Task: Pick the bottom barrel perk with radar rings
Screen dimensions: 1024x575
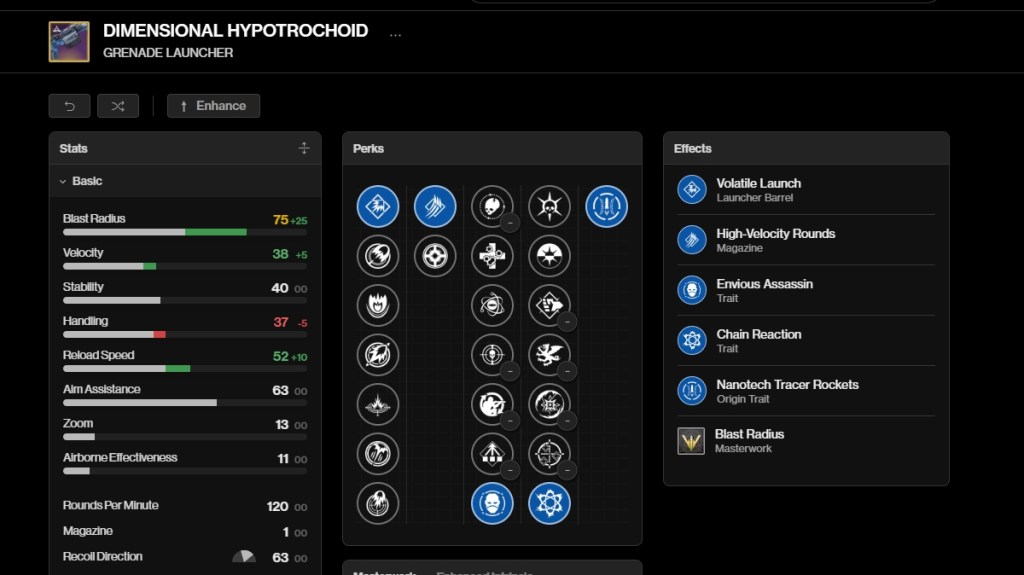Action: tap(377, 503)
